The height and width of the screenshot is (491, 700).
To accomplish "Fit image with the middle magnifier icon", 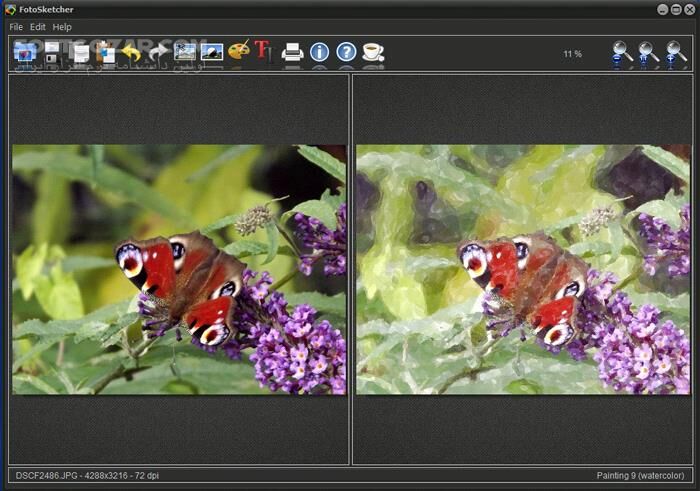I will click(x=649, y=53).
